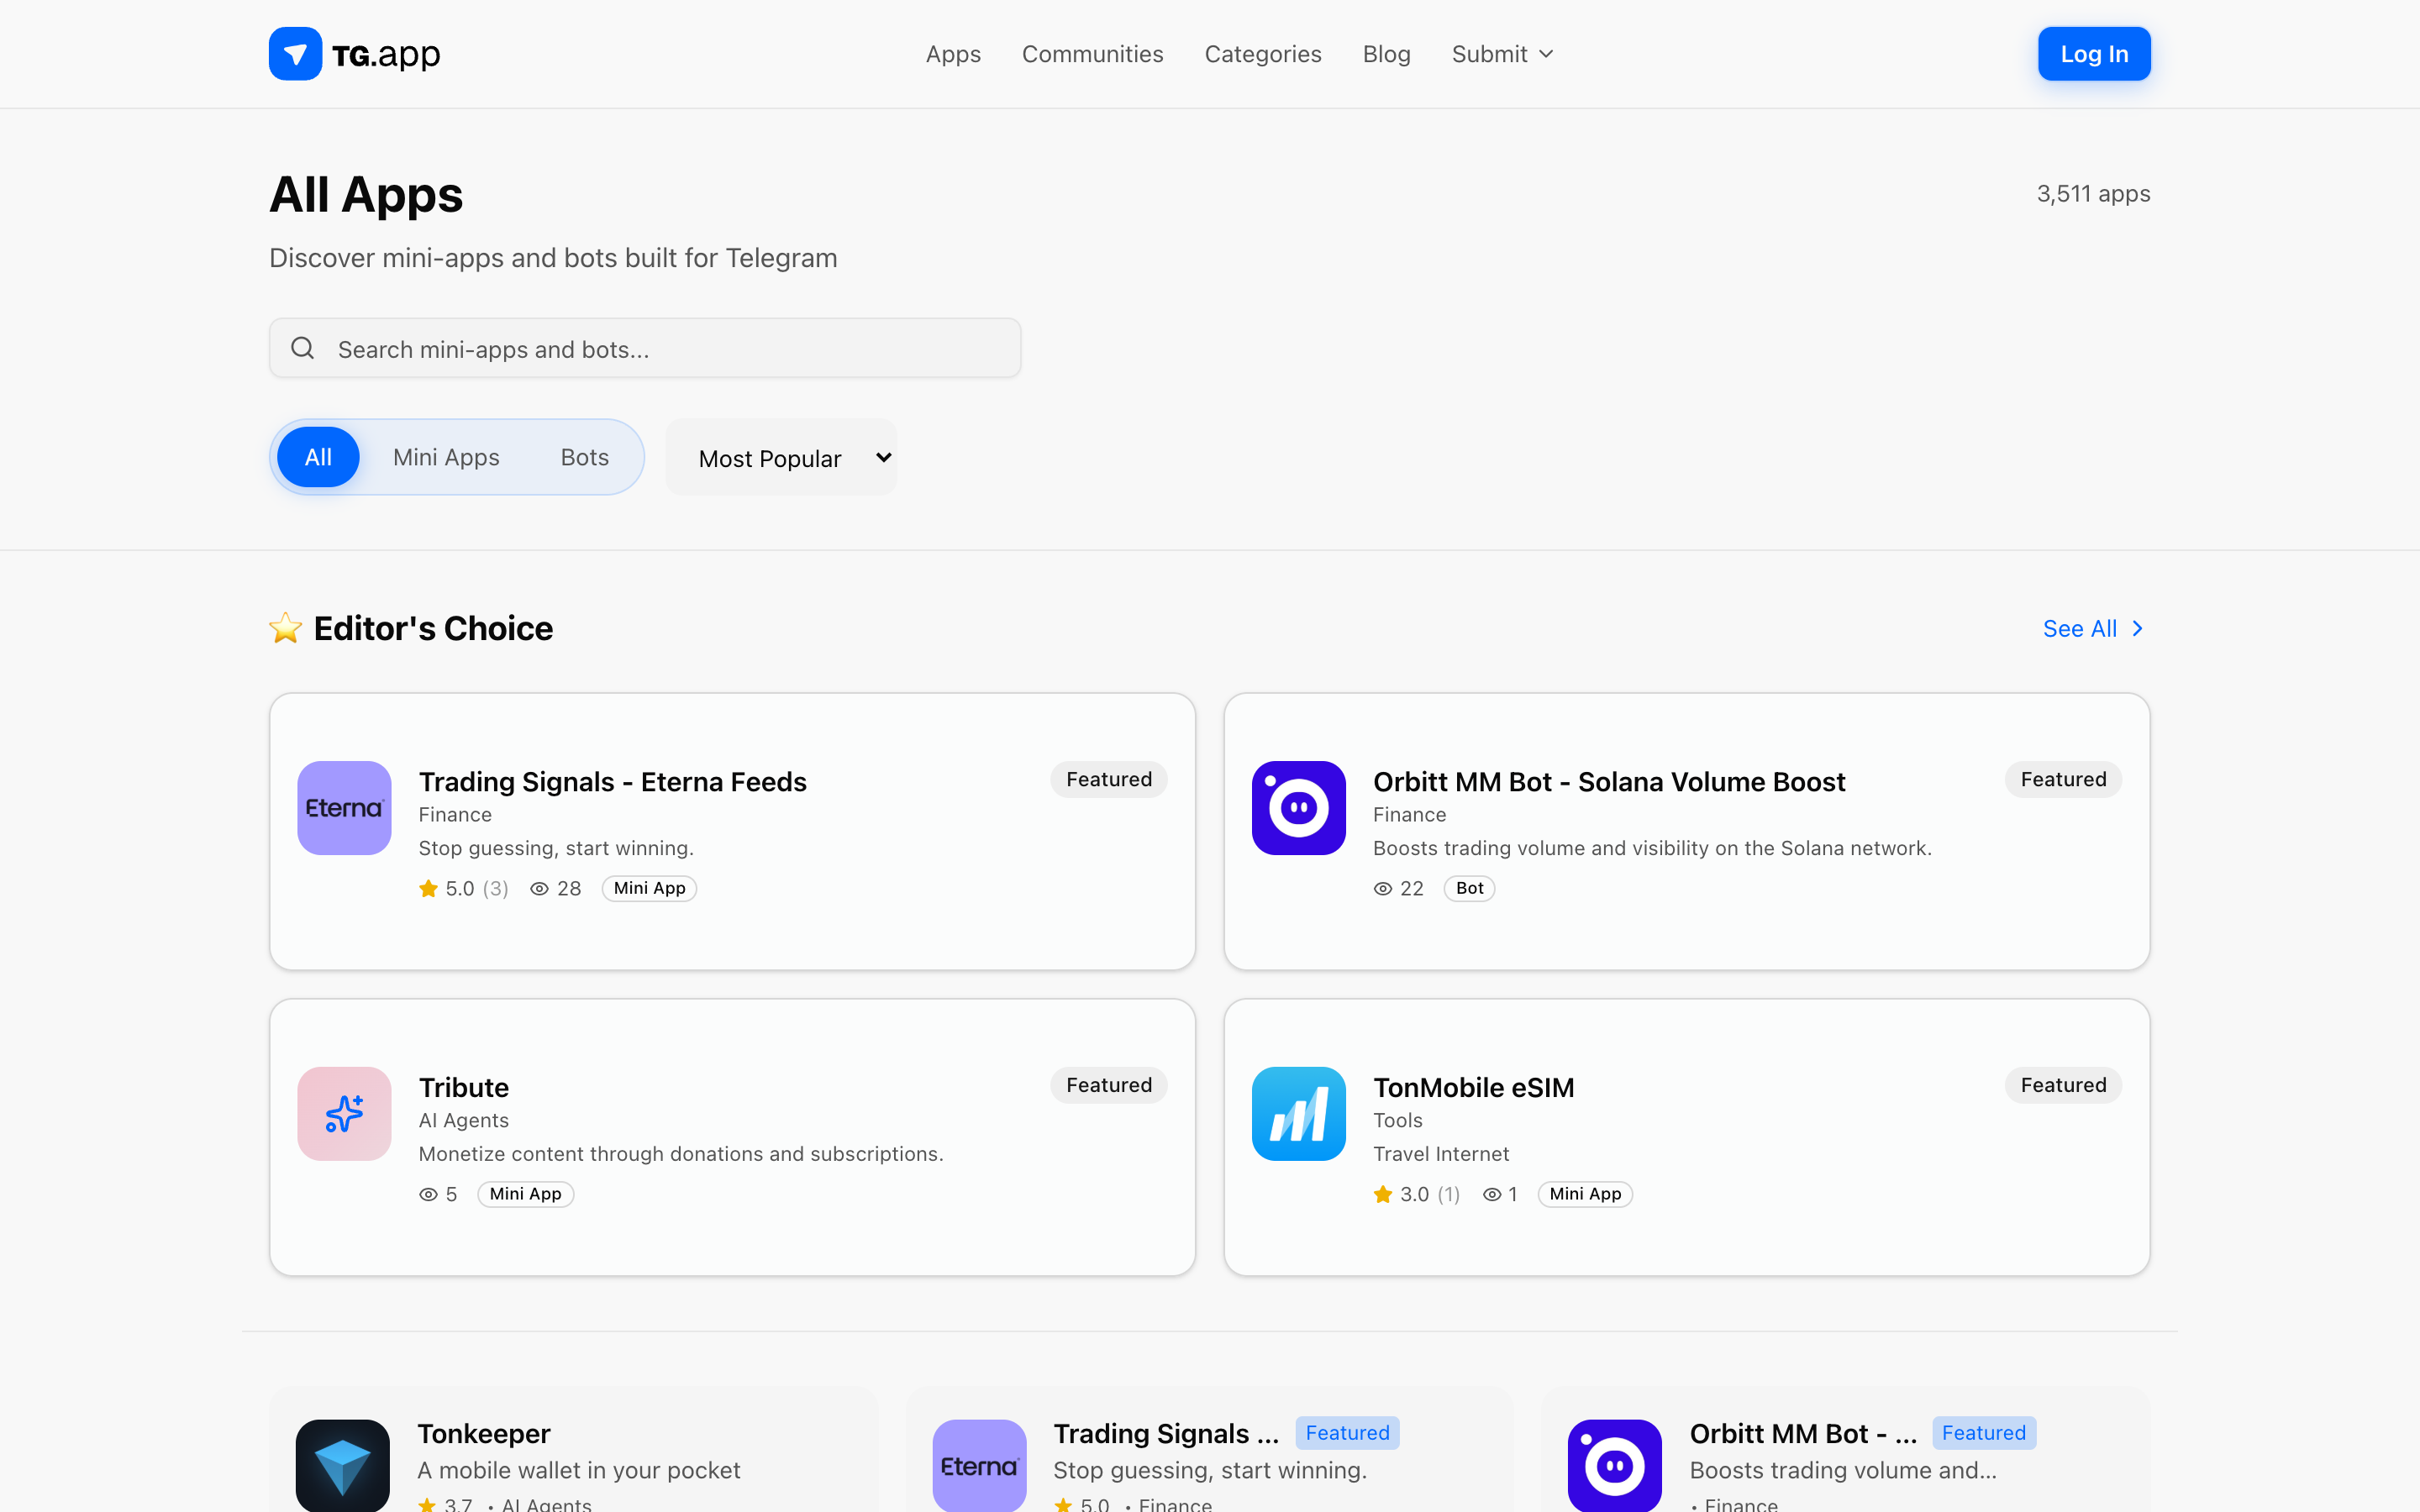Switch filter to Mini Apps

[446, 457]
